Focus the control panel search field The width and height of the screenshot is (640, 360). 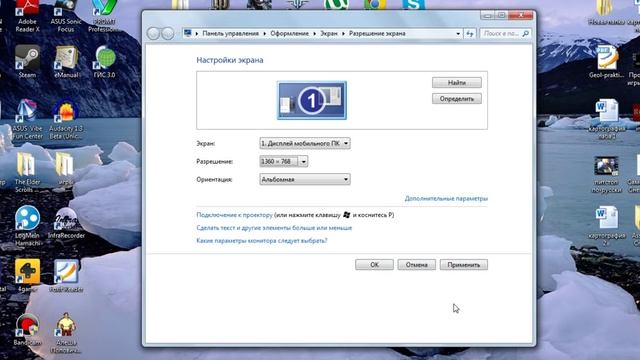point(501,33)
